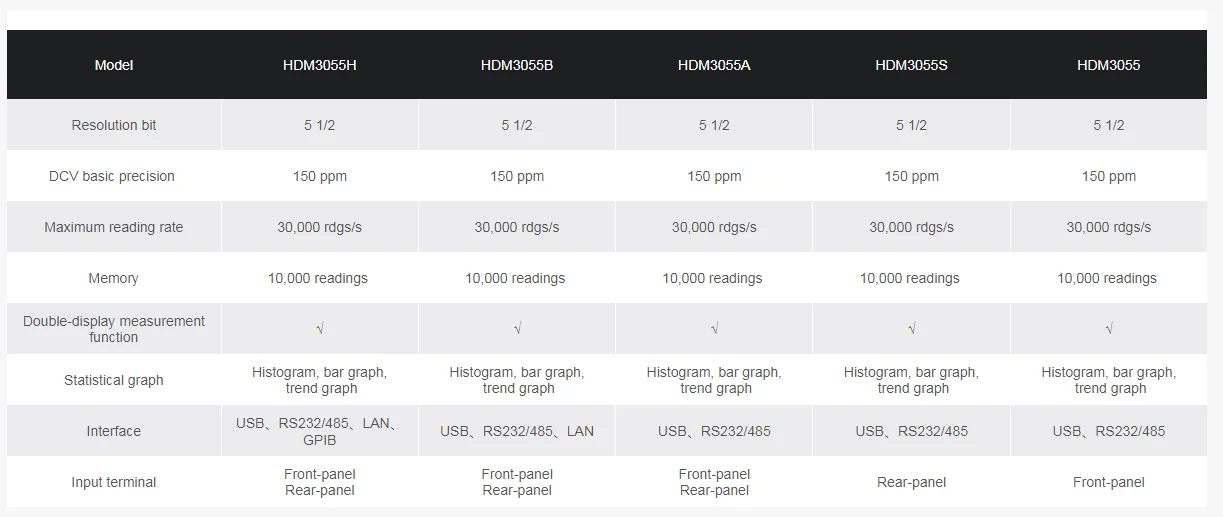Image resolution: width=1223 pixels, height=517 pixels.
Task: Click the checkmark under HDM3055H double-display
Action: (320, 329)
